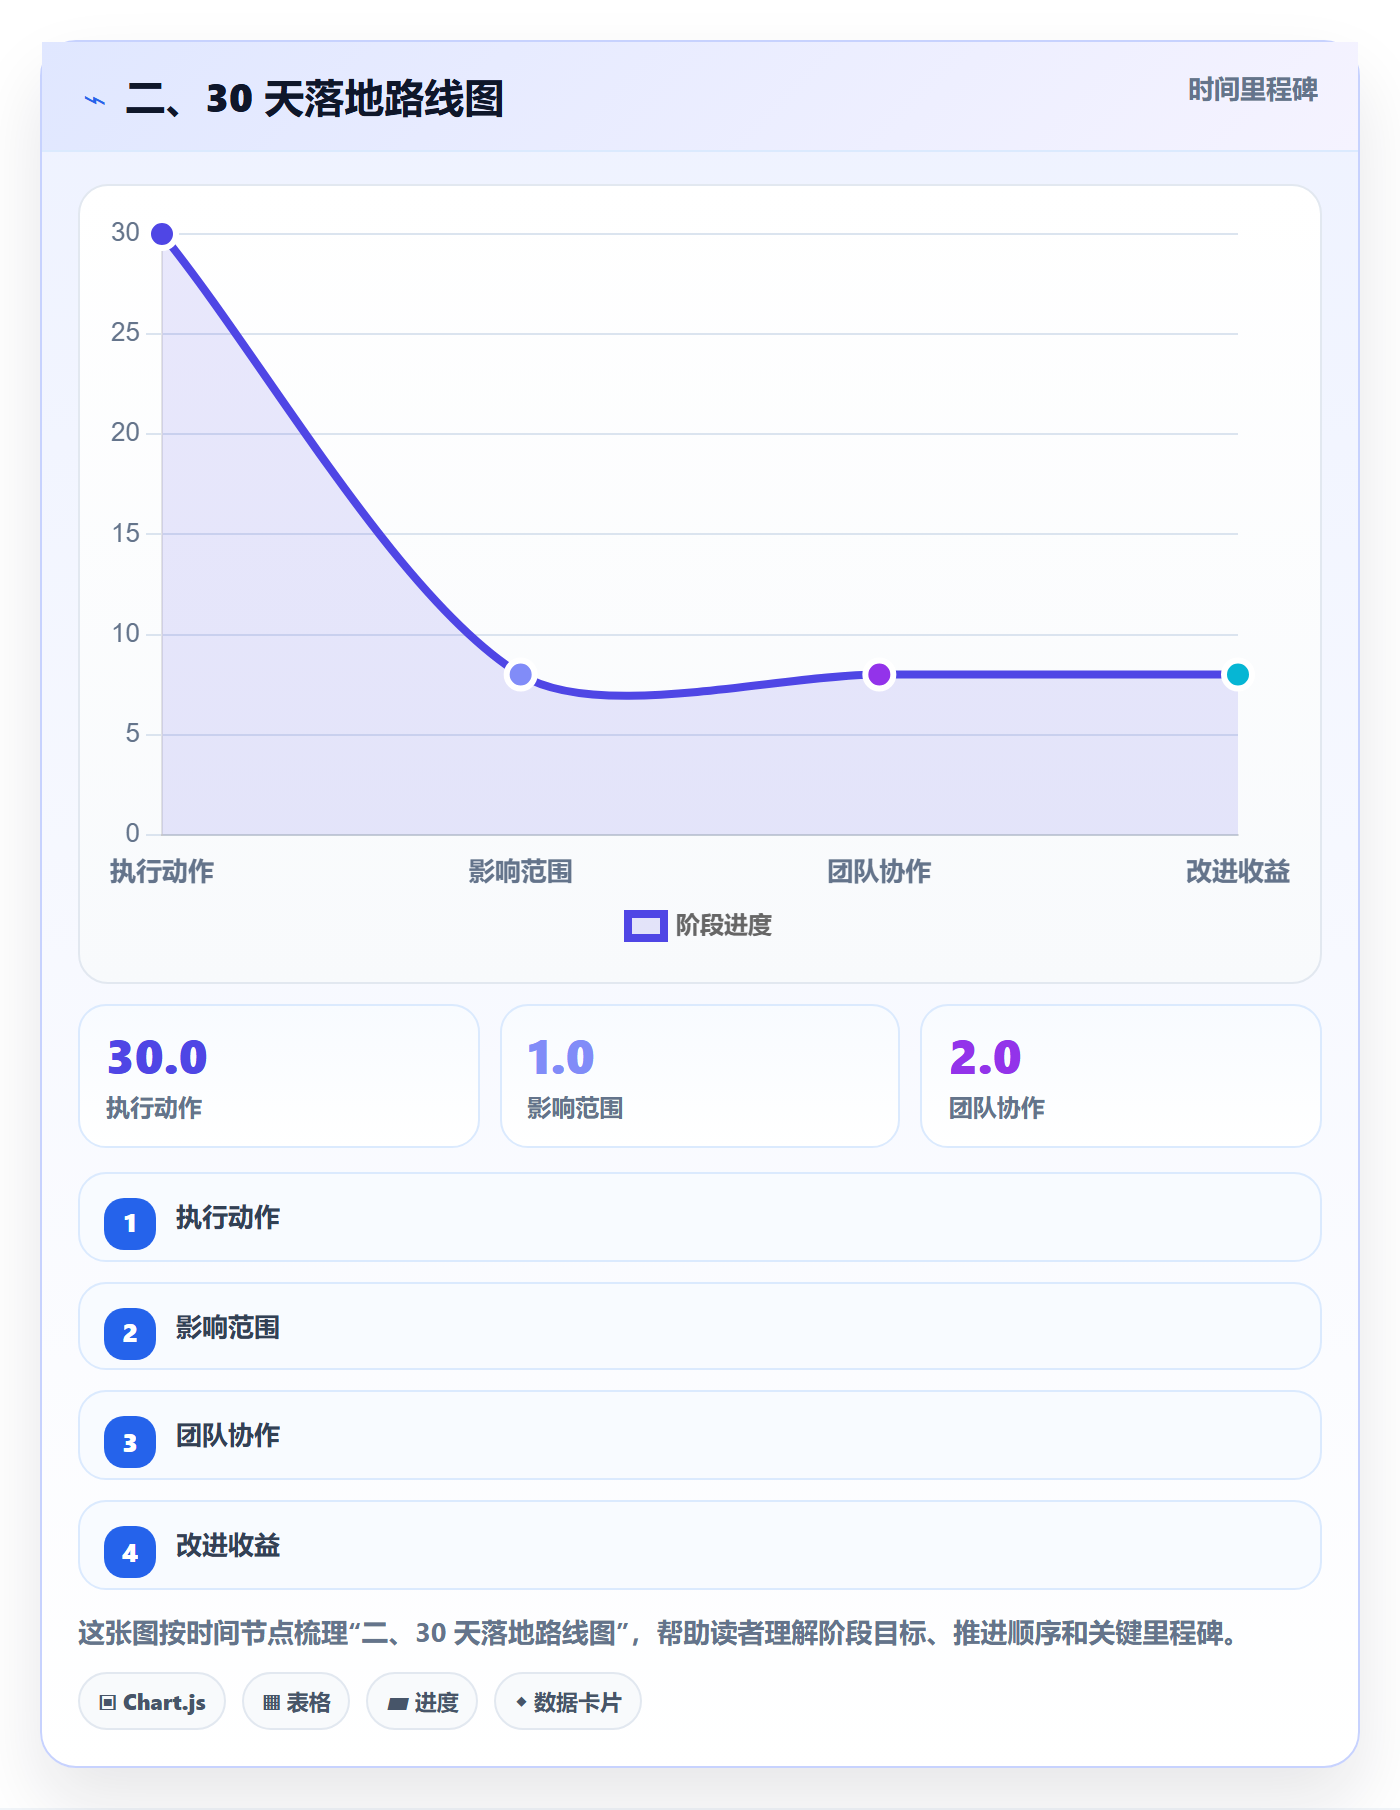1400x1810 pixels.
Task: Click the 团队协作 x-axis label
Action: pos(879,872)
